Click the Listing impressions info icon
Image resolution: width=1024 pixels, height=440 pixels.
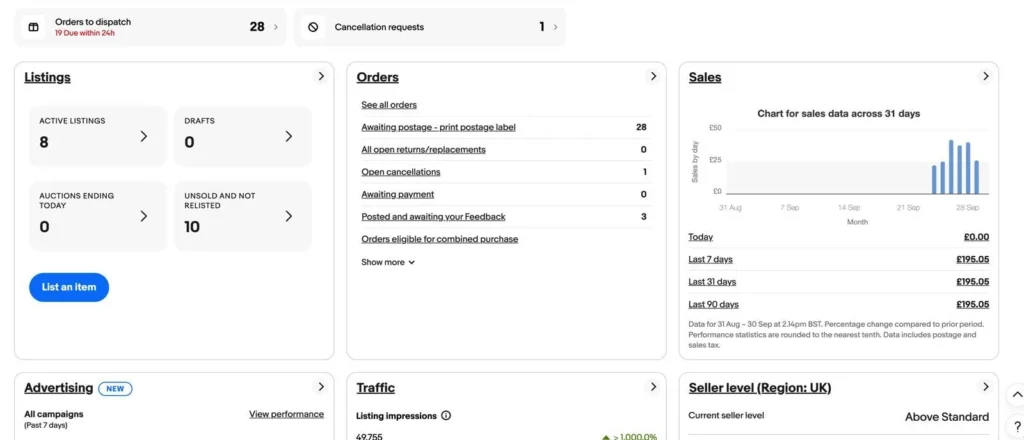446,415
